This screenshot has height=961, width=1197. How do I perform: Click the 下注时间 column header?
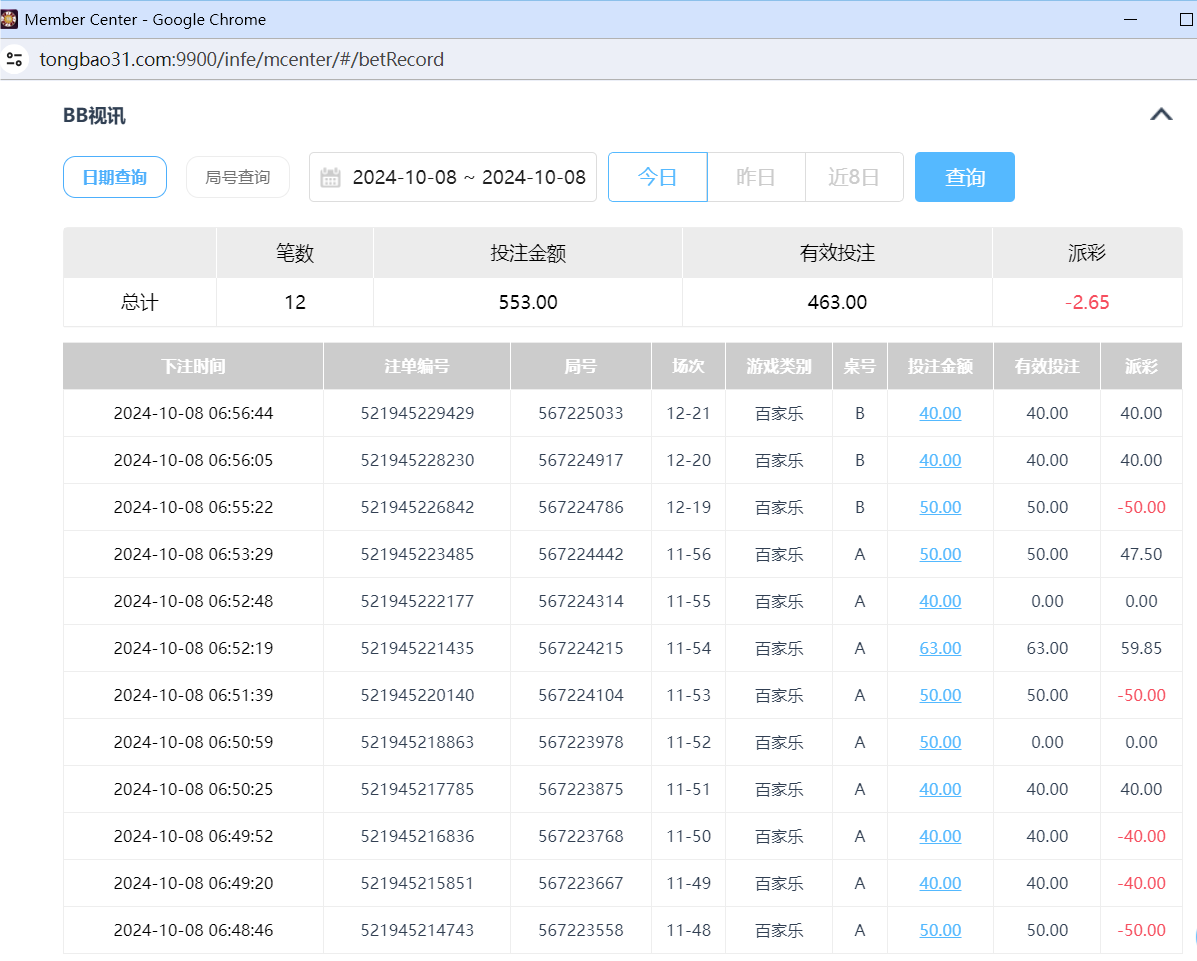tap(193, 366)
